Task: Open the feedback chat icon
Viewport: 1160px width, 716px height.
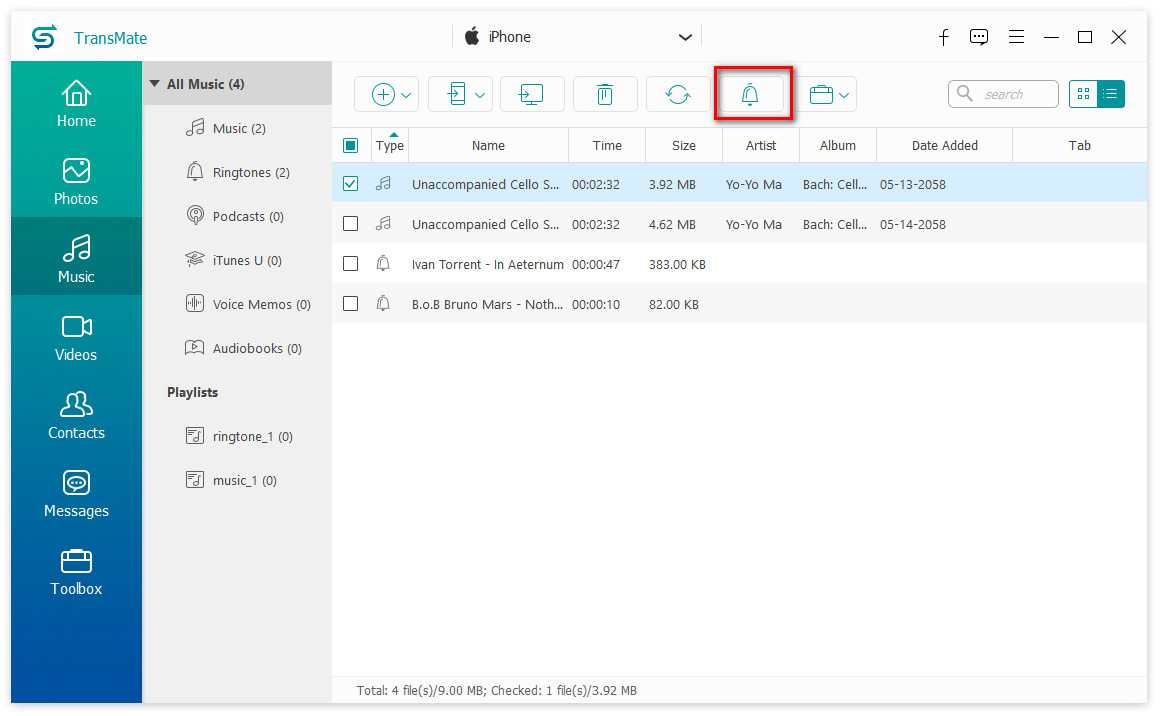Action: 979,36
